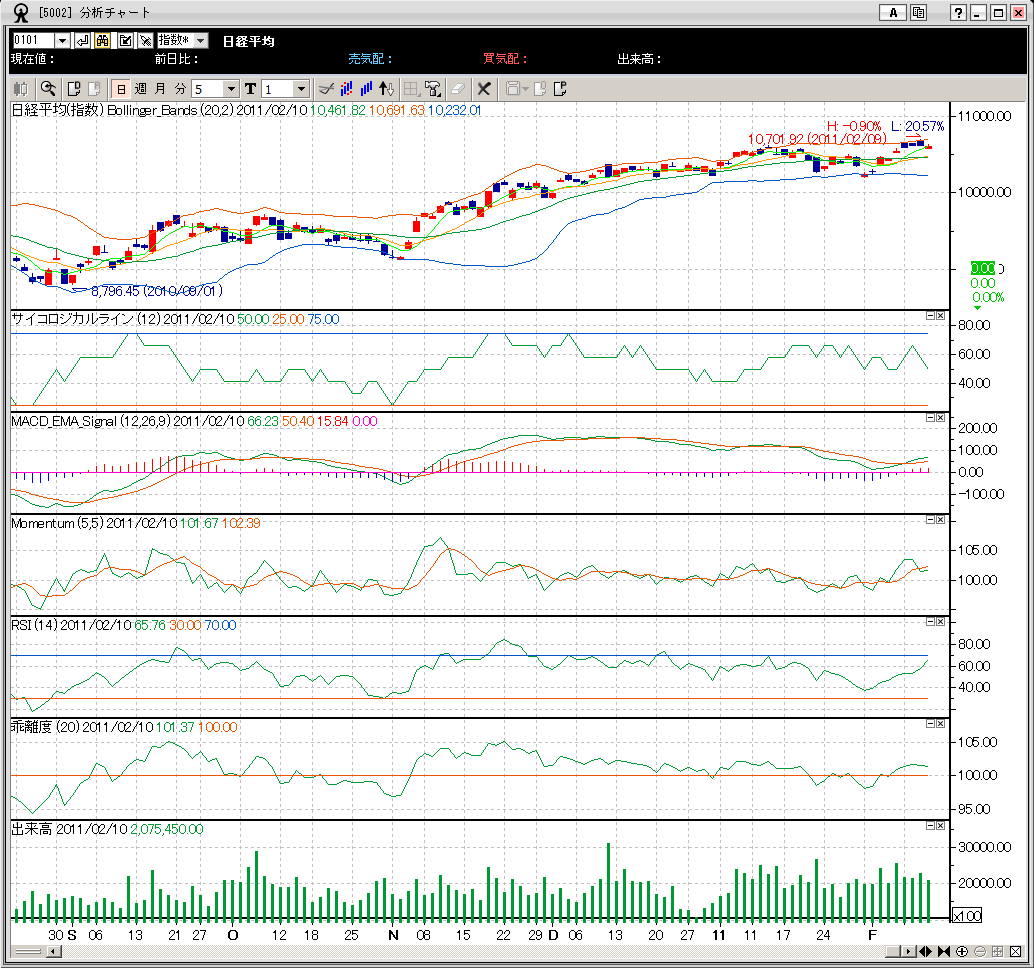Viewport: 1034px width, 968px height.
Task: Open the 指数 market type dropdown
Action: [x=200, y=40]
